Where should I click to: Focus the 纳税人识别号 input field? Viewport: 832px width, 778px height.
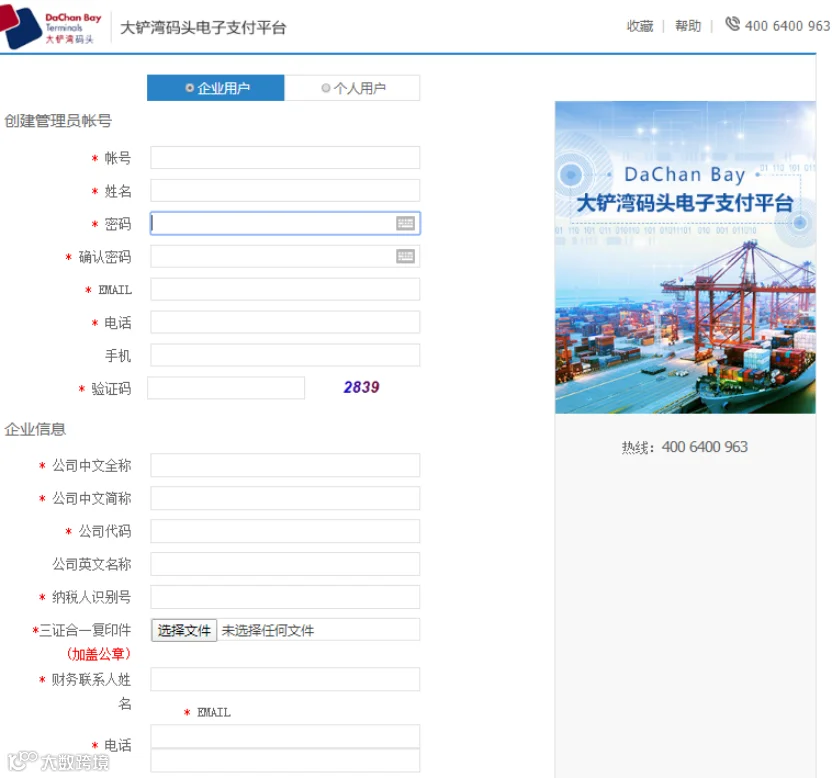(285, 597)
